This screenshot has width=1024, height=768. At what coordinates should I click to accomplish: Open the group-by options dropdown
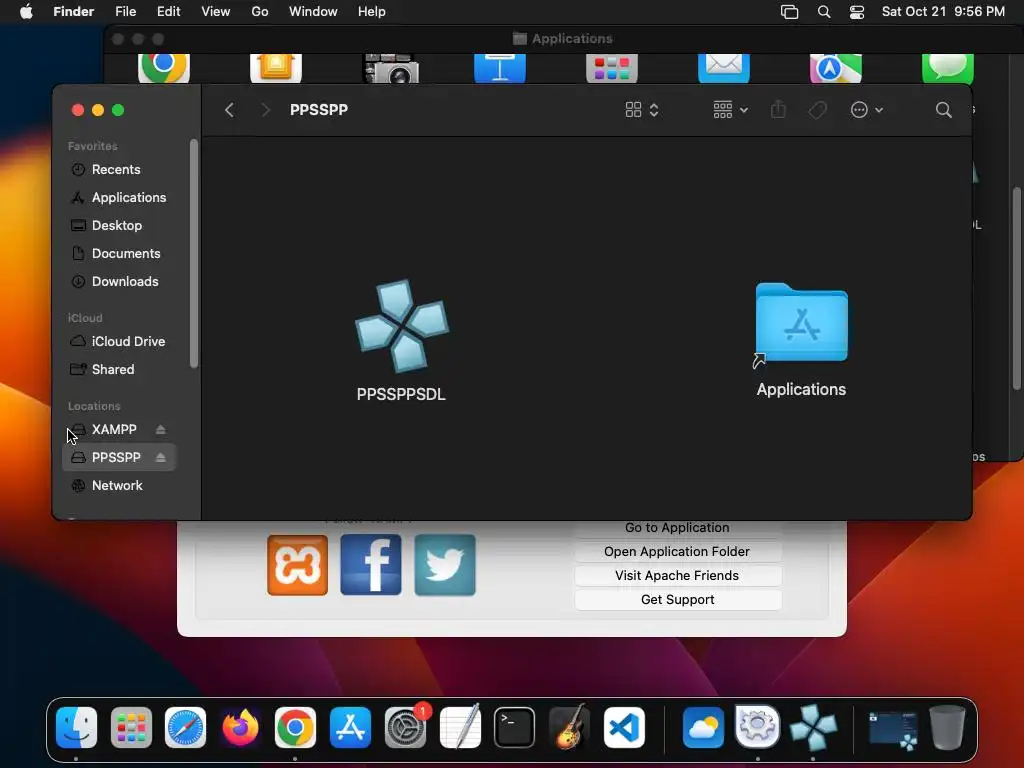[730, 110]
